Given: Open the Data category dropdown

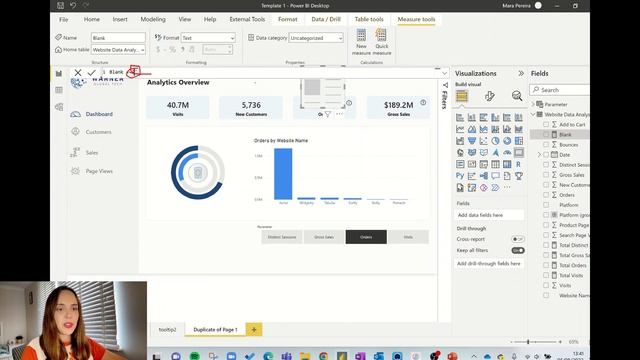Looking at the screenshot, I should [x=316, y=38].
